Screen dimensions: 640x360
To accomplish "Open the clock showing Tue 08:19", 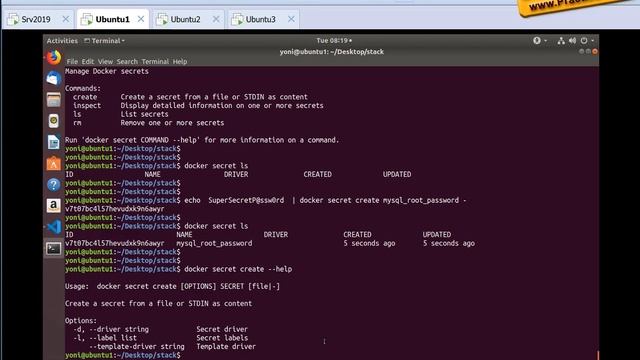I will [x=334, y=40].
